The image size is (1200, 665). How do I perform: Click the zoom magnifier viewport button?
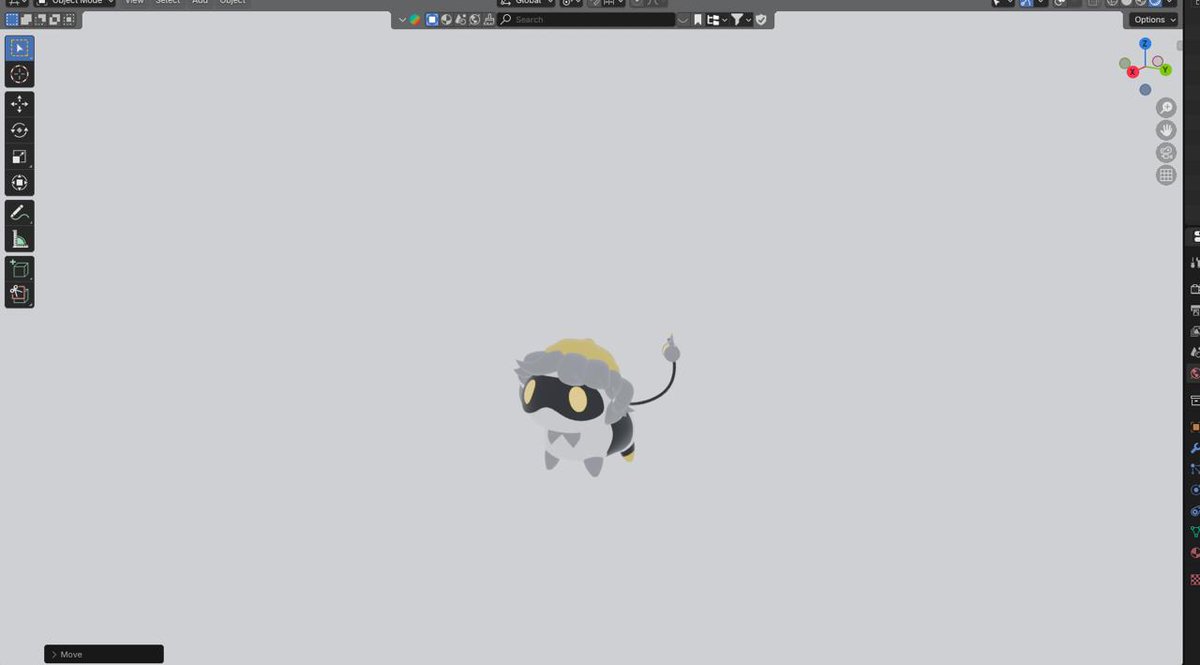[1166, 108]
